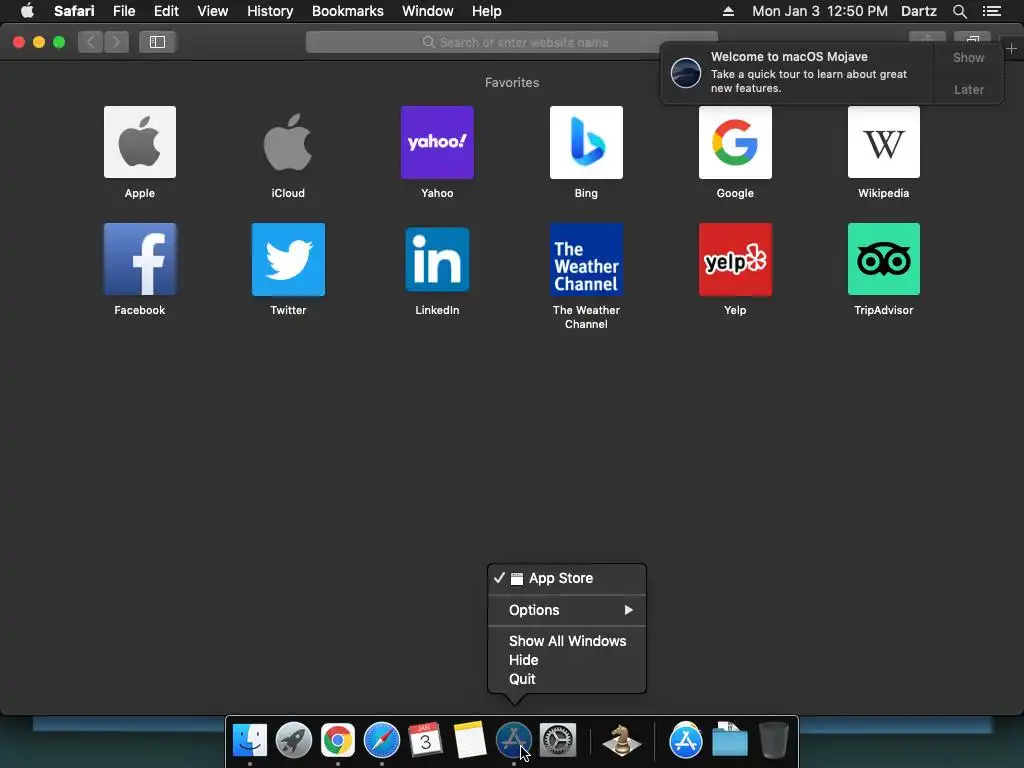Click the Finder icon in the Dock

tap(250, 740)
